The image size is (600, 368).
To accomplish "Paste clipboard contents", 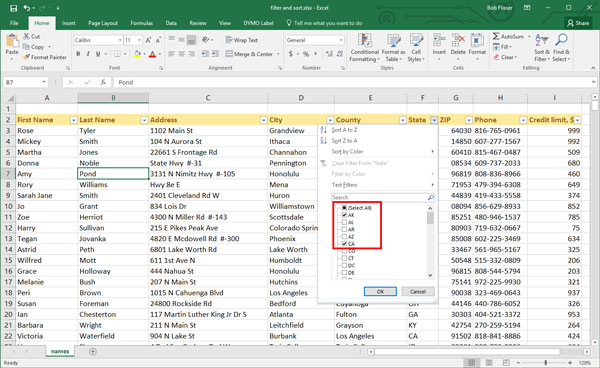I will pos(12,45).
